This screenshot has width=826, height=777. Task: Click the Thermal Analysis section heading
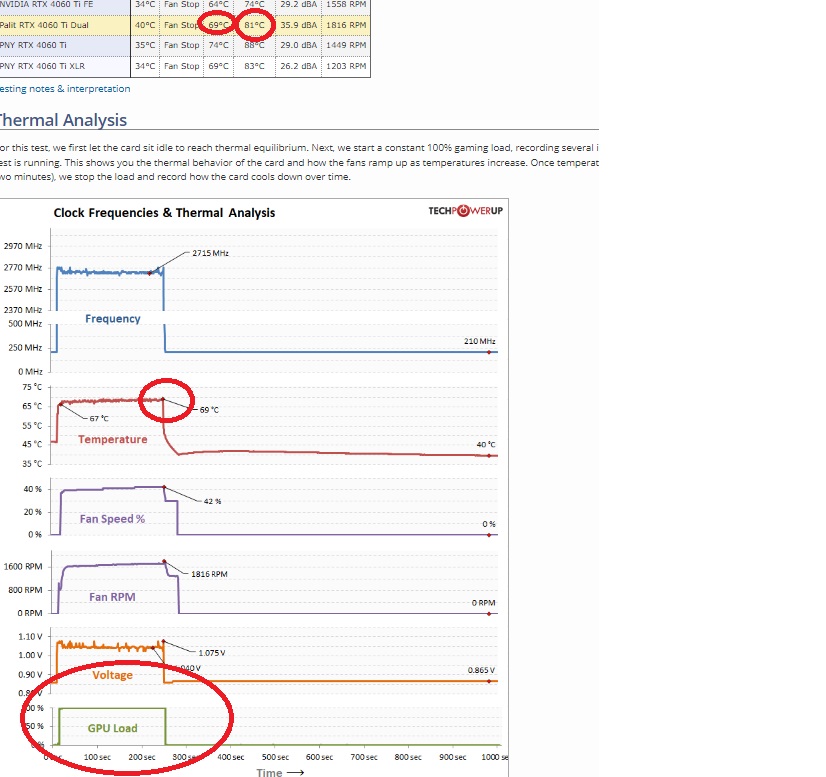pyautogui.click(x=62, y=120)
